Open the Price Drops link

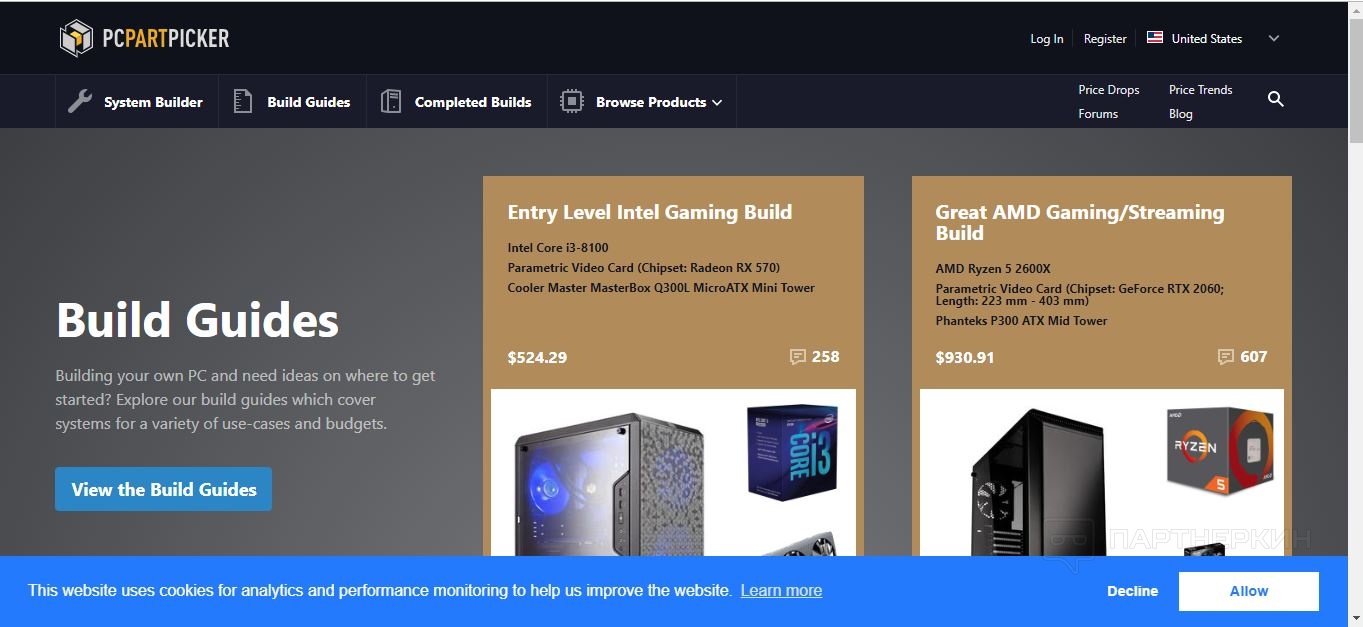[1109, 90]
